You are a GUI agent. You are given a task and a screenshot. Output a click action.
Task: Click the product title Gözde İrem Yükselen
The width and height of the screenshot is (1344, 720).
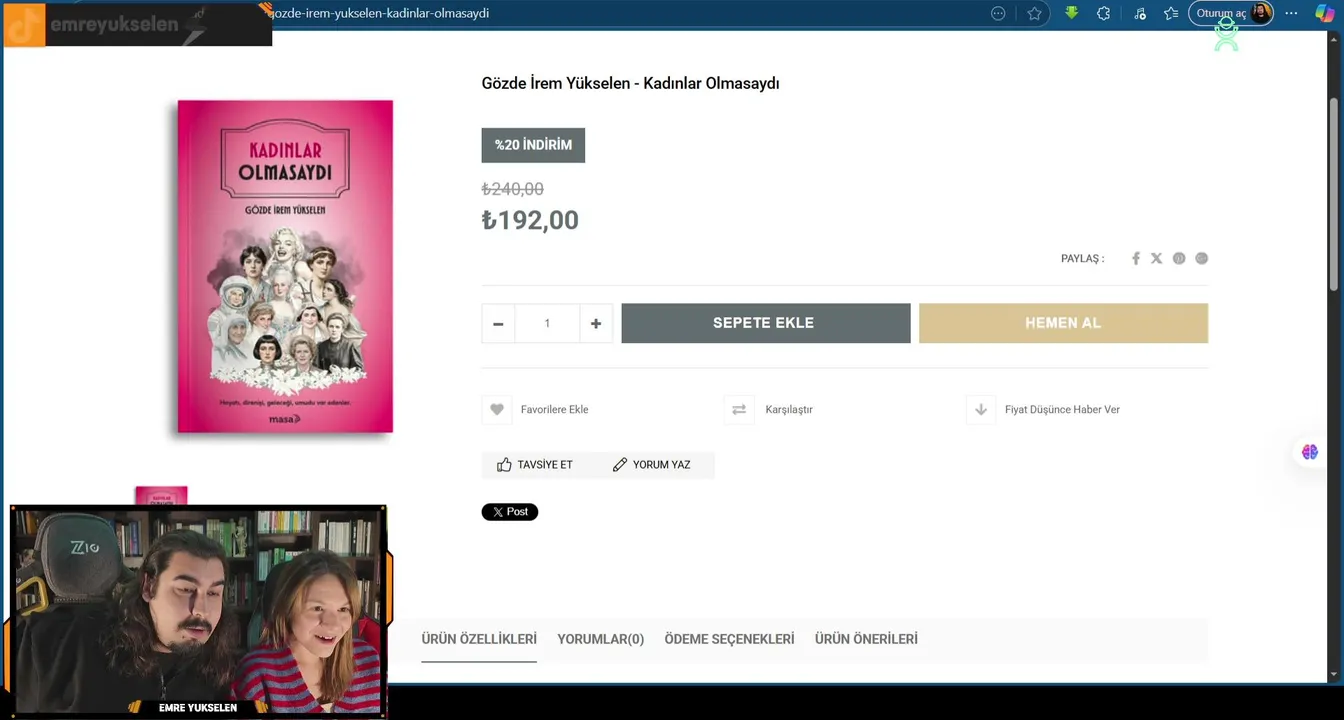(630, 83)
